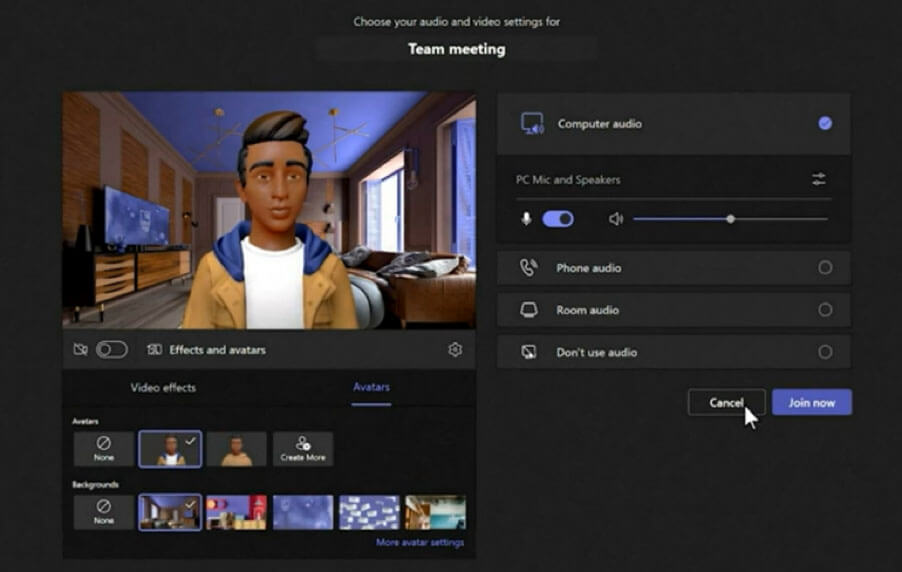This screenshot has height=572, width=902.
Task: Select the checked avatar with yellow jacket
Action: (170, 449)
